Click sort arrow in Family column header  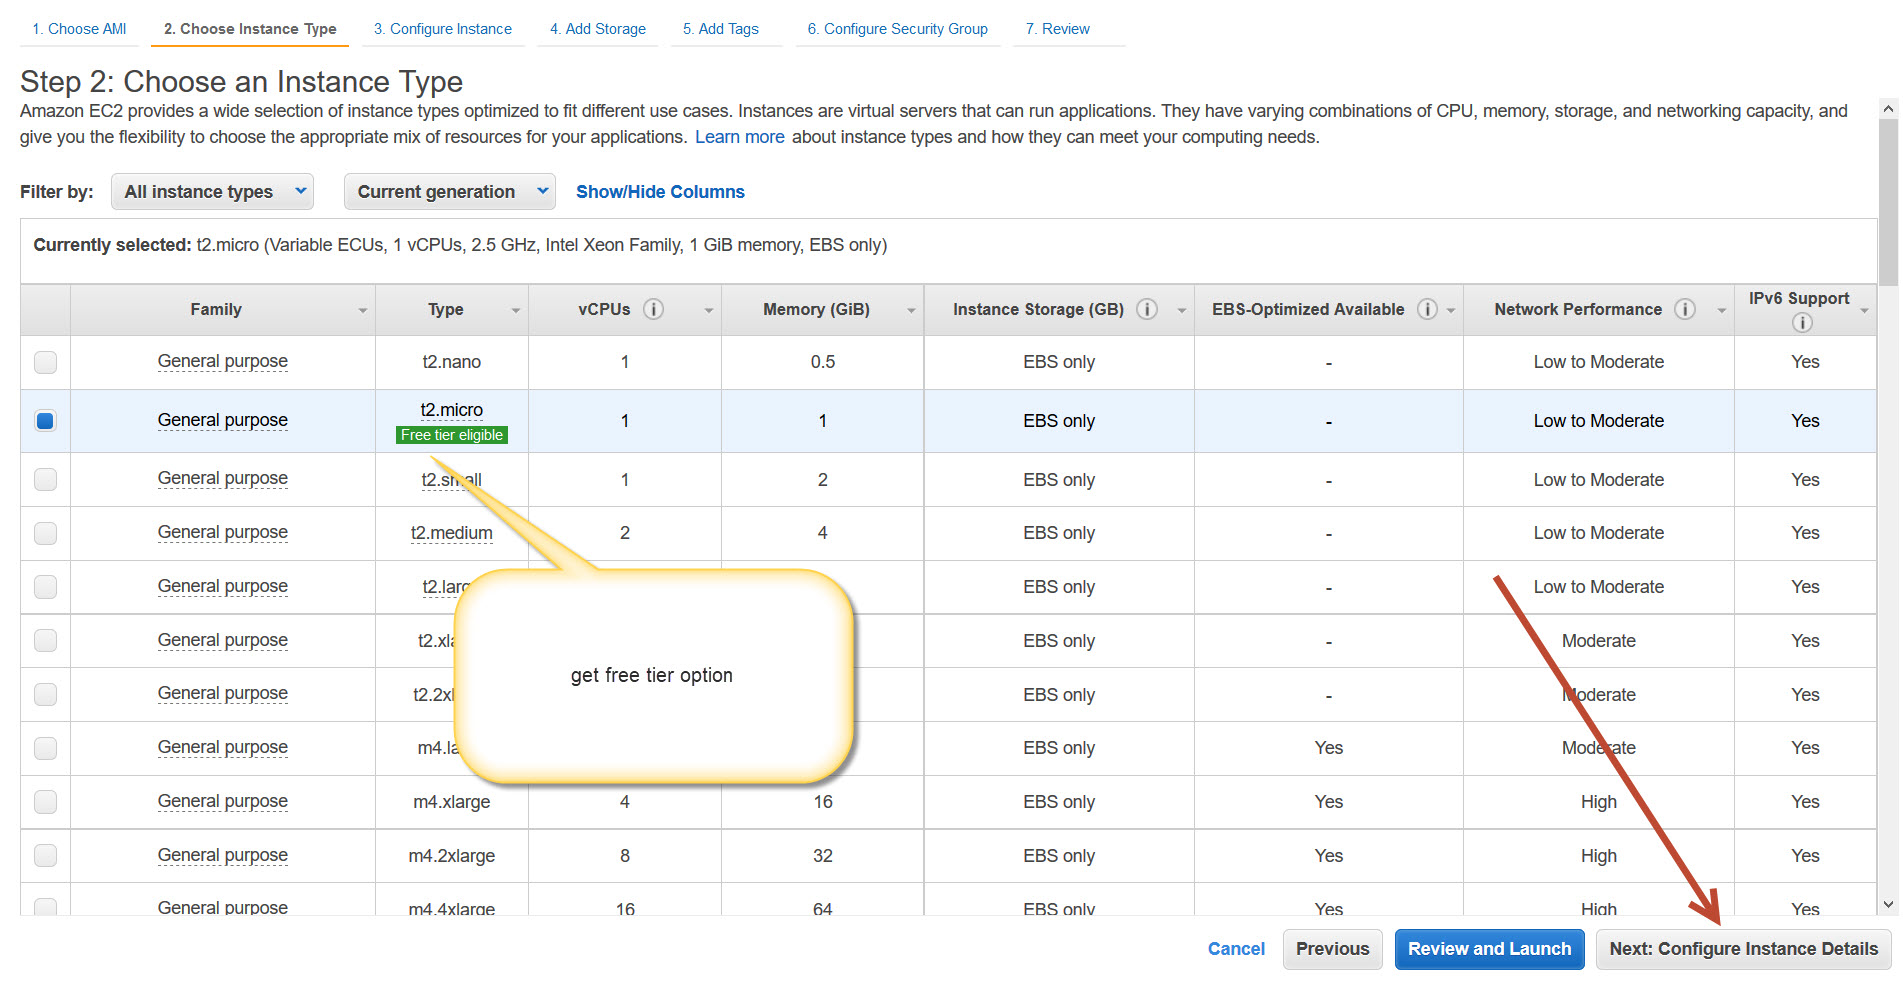[x=363, y=311]
